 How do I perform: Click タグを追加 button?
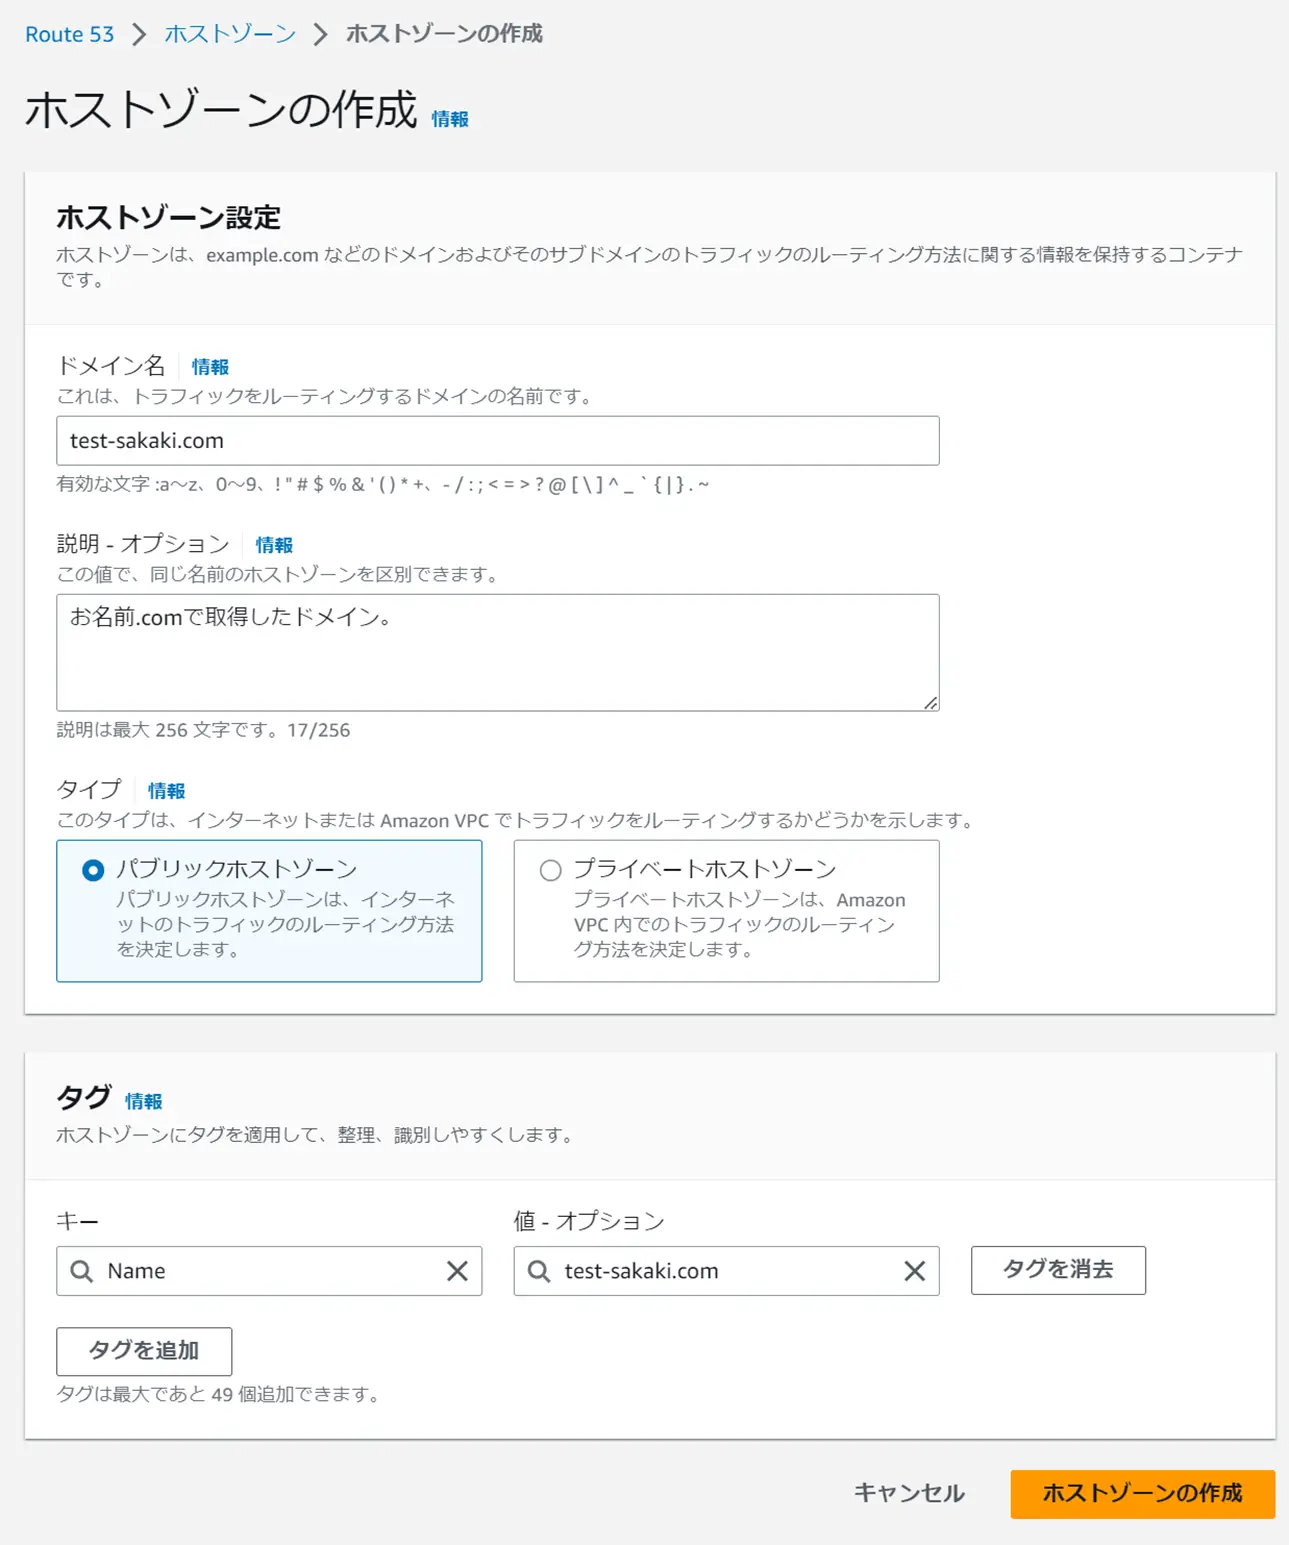(x=144, y=1351)
